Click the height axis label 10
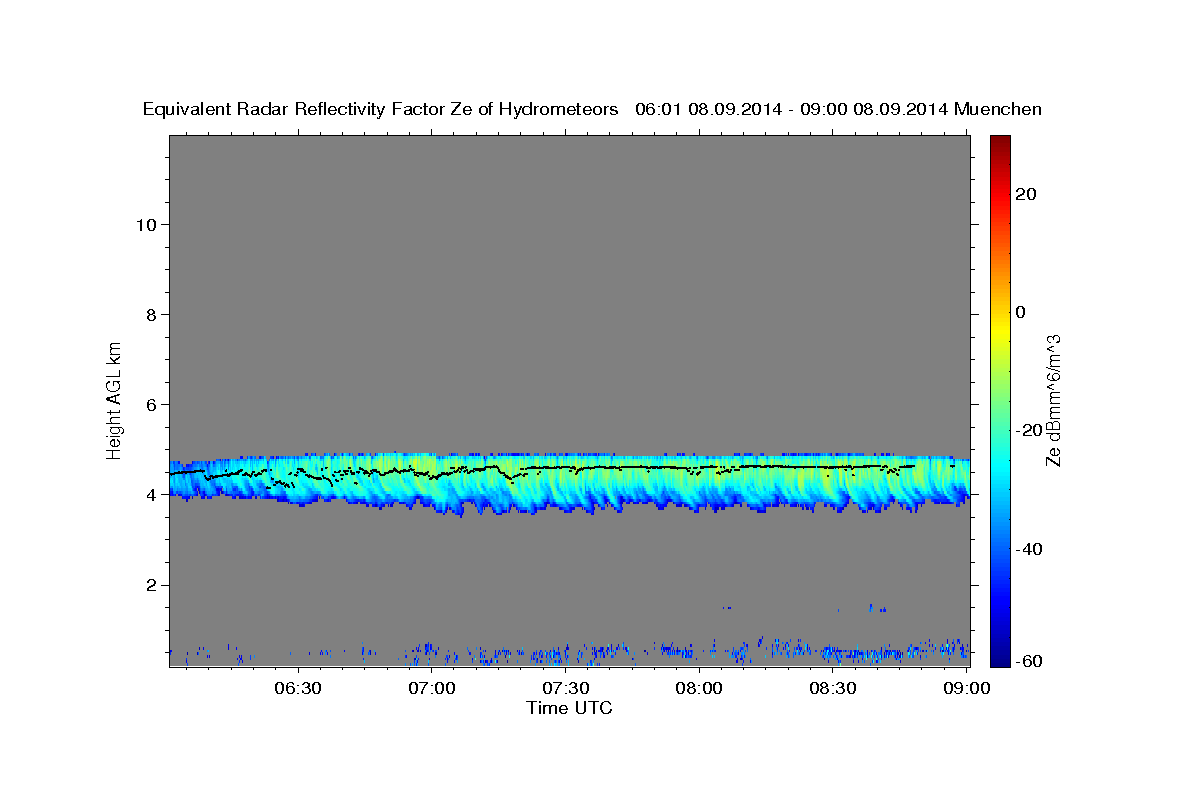Screen dimensions: 1200x800 pyautogui.click(x=145, y=225)
